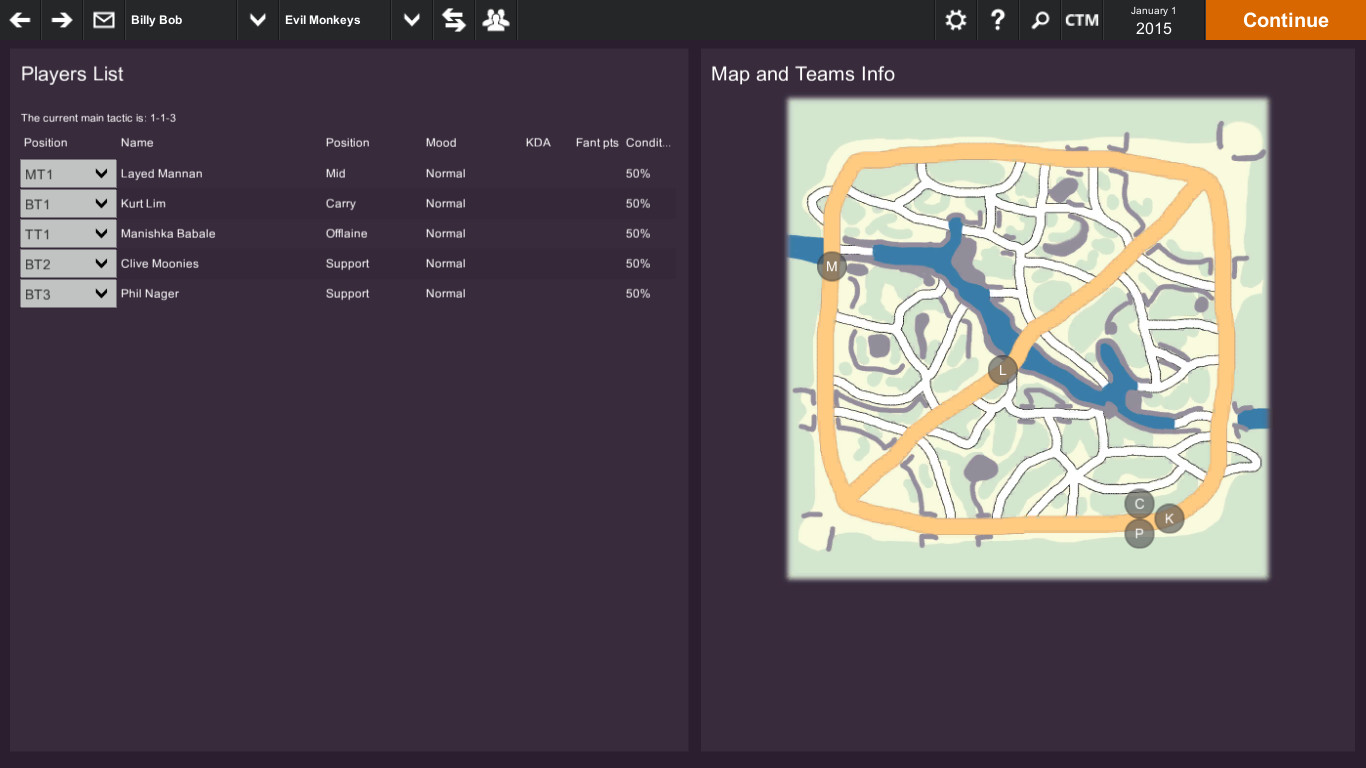Click the L marker in map center

click(x=1002, y=369)
